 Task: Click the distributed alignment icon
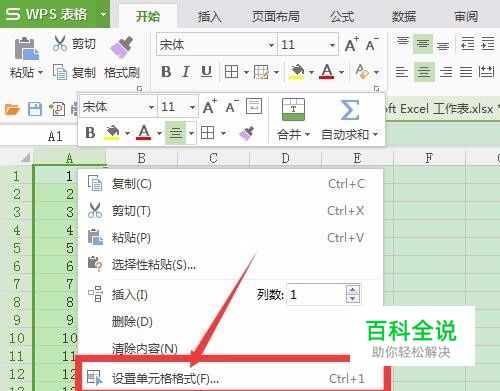coord(486,71)
